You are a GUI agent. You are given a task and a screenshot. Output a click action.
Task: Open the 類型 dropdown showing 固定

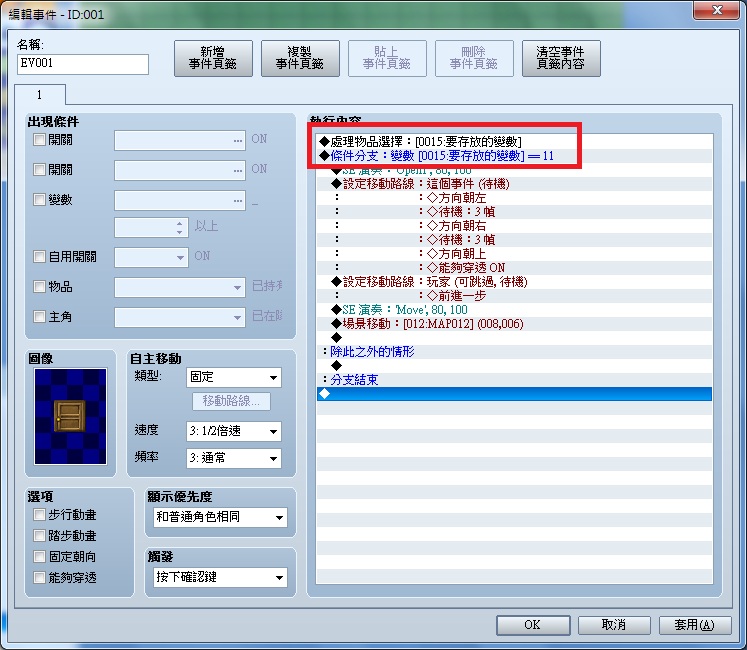pos(233,377)
